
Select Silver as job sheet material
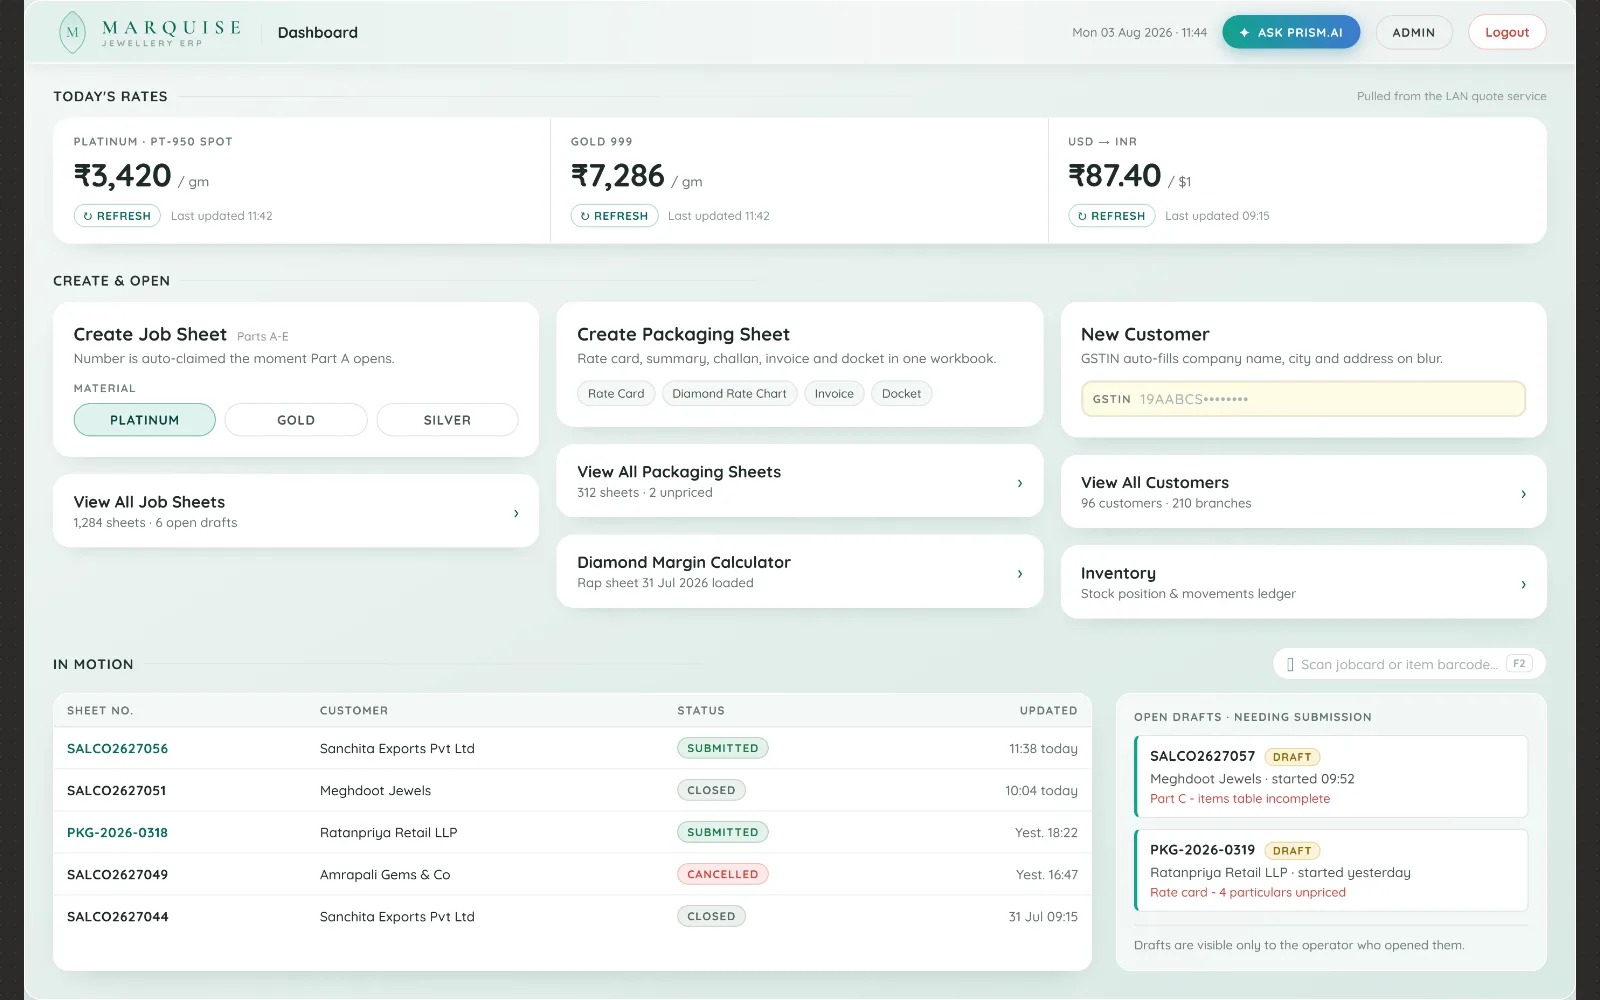[447, 420]
